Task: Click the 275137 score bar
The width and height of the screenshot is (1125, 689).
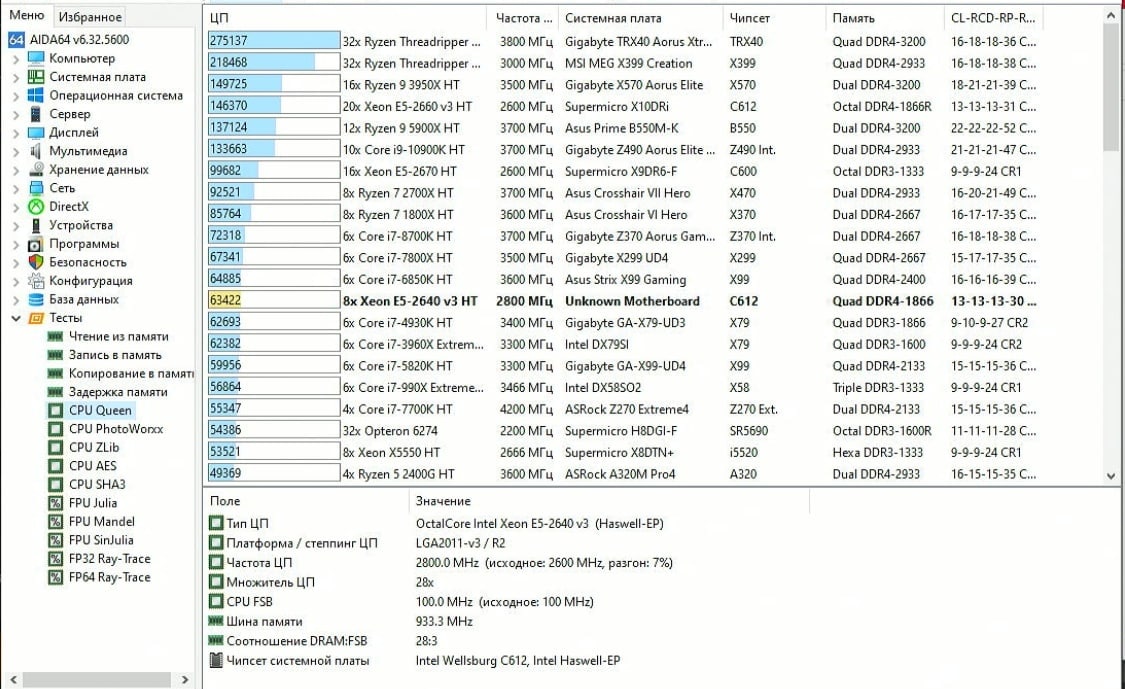Action: pyautogui.click(x=274, y=42)
